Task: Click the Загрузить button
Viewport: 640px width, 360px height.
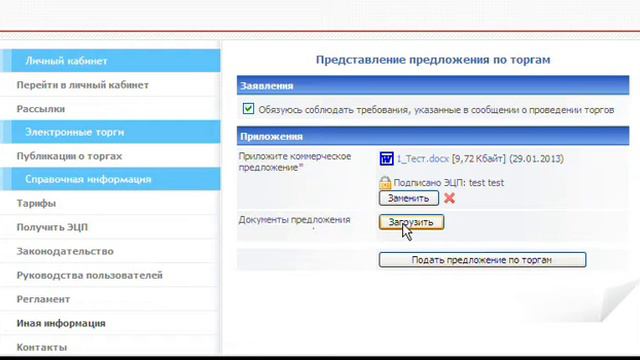Action: tap(411, 222)
